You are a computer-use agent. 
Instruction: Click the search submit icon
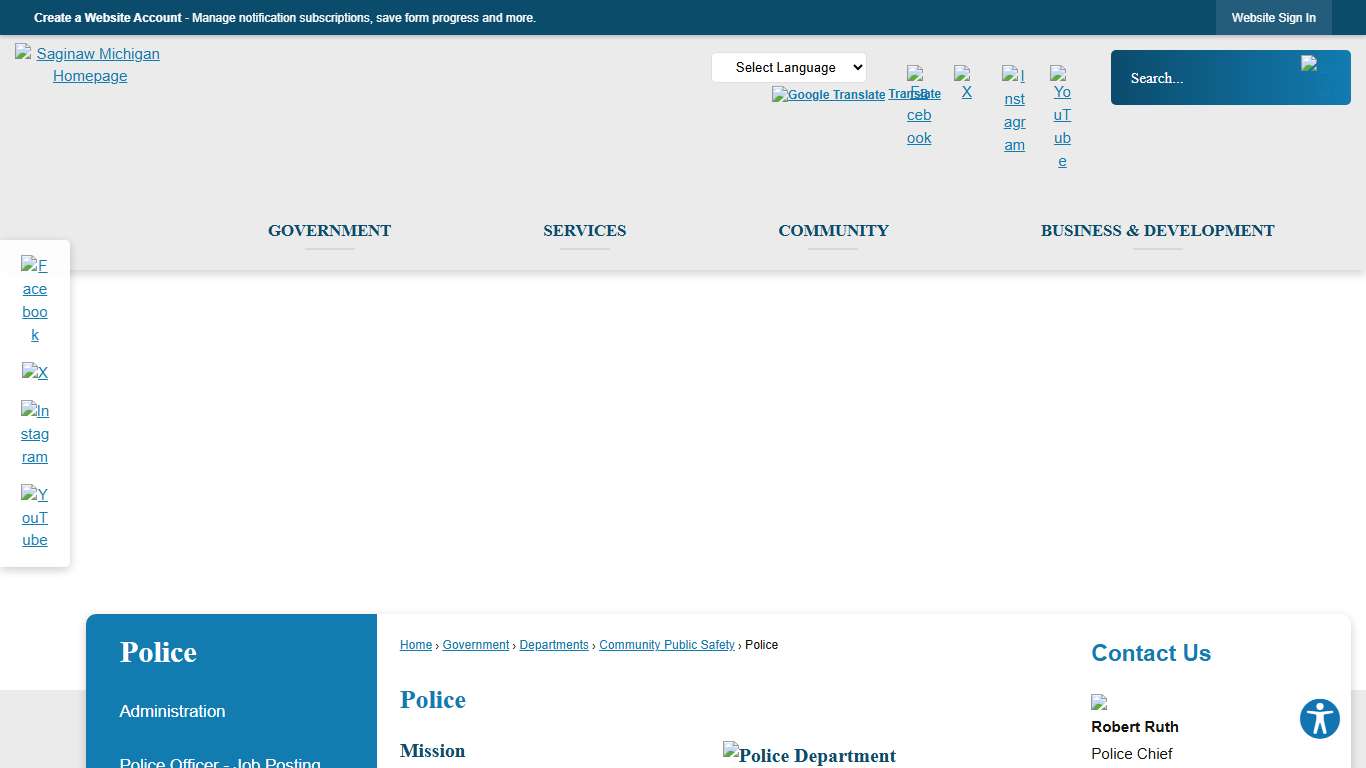(x=1311, y=64)
